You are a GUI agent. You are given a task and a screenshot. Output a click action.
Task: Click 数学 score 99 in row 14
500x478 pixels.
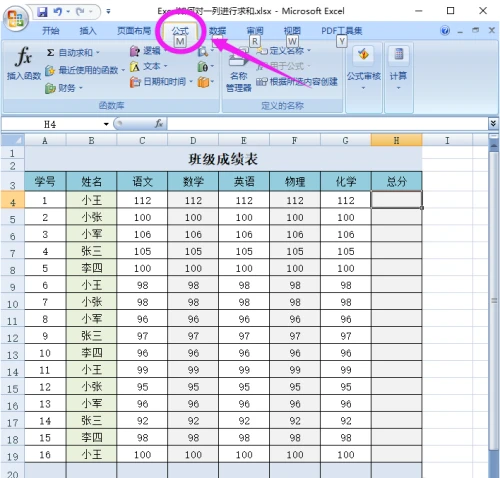click(x=193, y=370)
